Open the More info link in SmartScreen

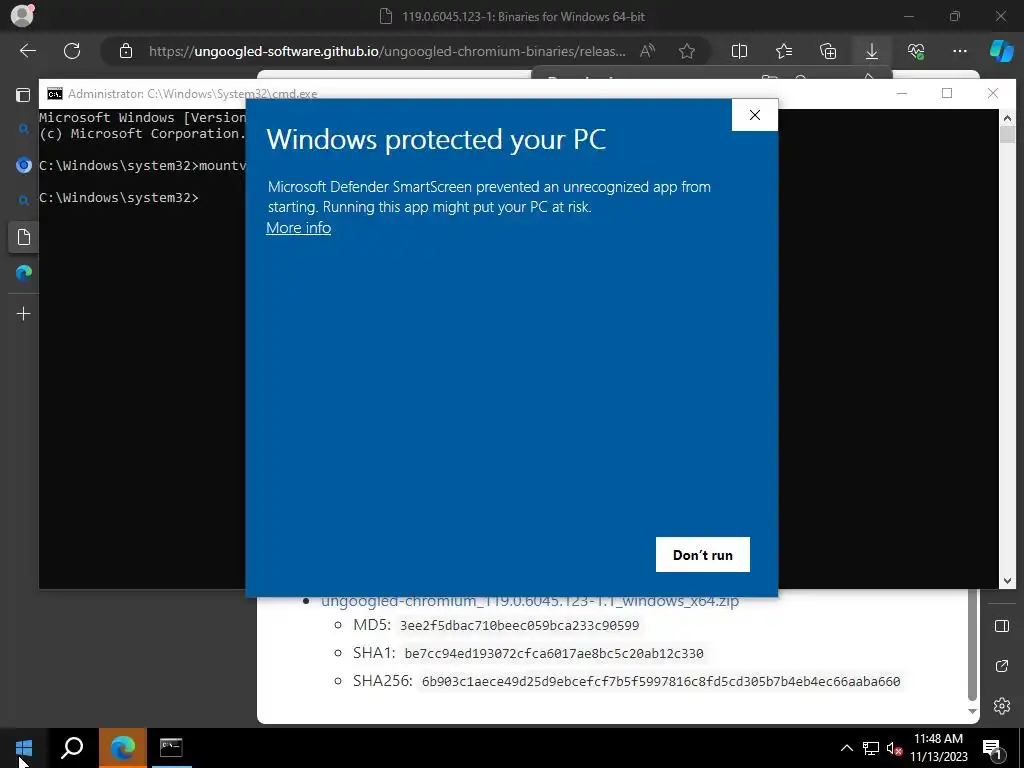click(298, 228)
